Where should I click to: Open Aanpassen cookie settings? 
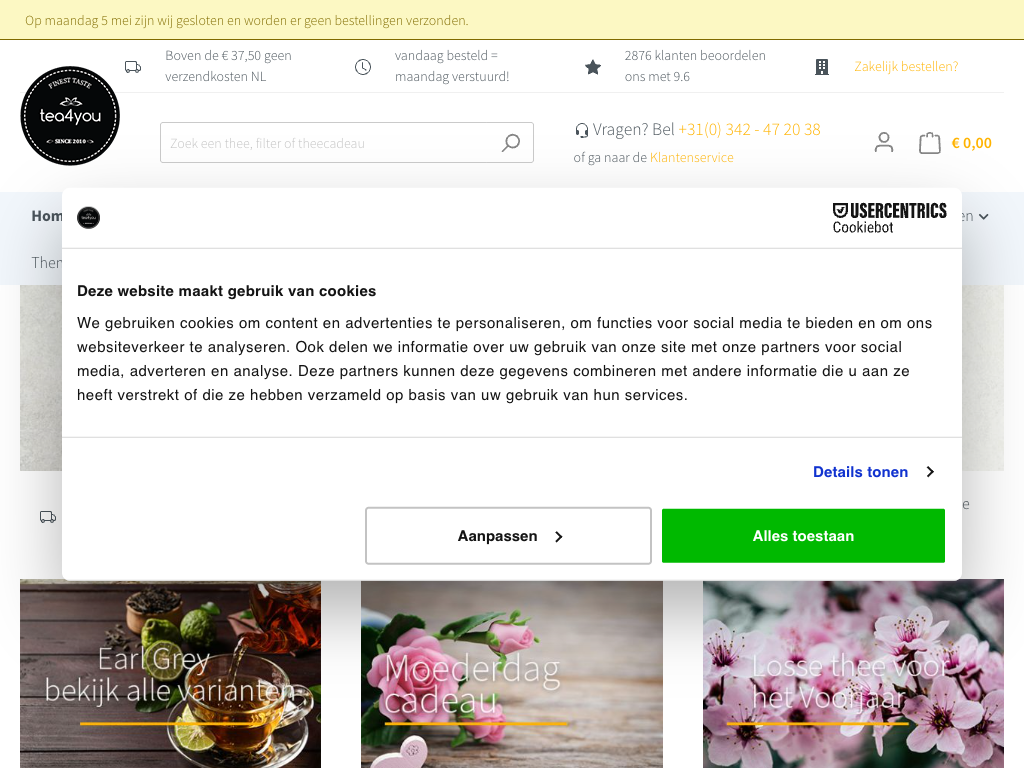508,536
